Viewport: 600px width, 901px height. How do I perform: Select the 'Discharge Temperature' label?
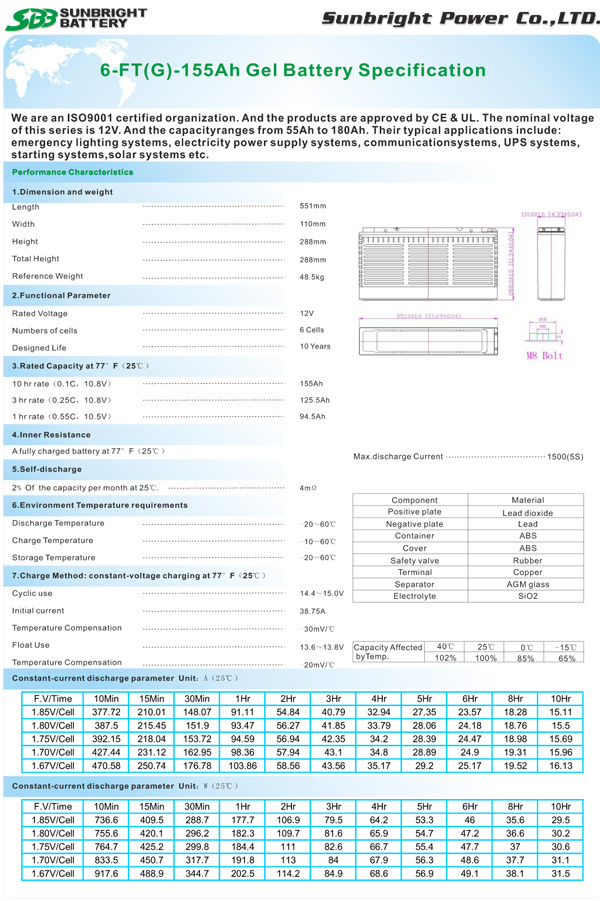(58, 523)
